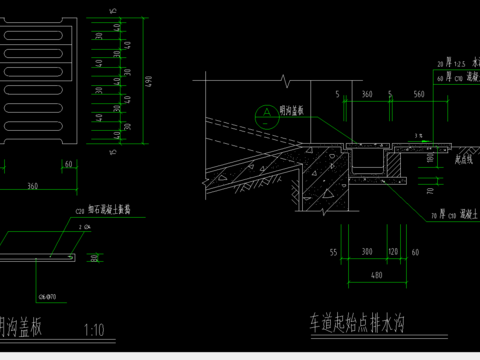Click the 55 dimension text
This screenshot has width=480, height=360.
click(x=334, y=252)
